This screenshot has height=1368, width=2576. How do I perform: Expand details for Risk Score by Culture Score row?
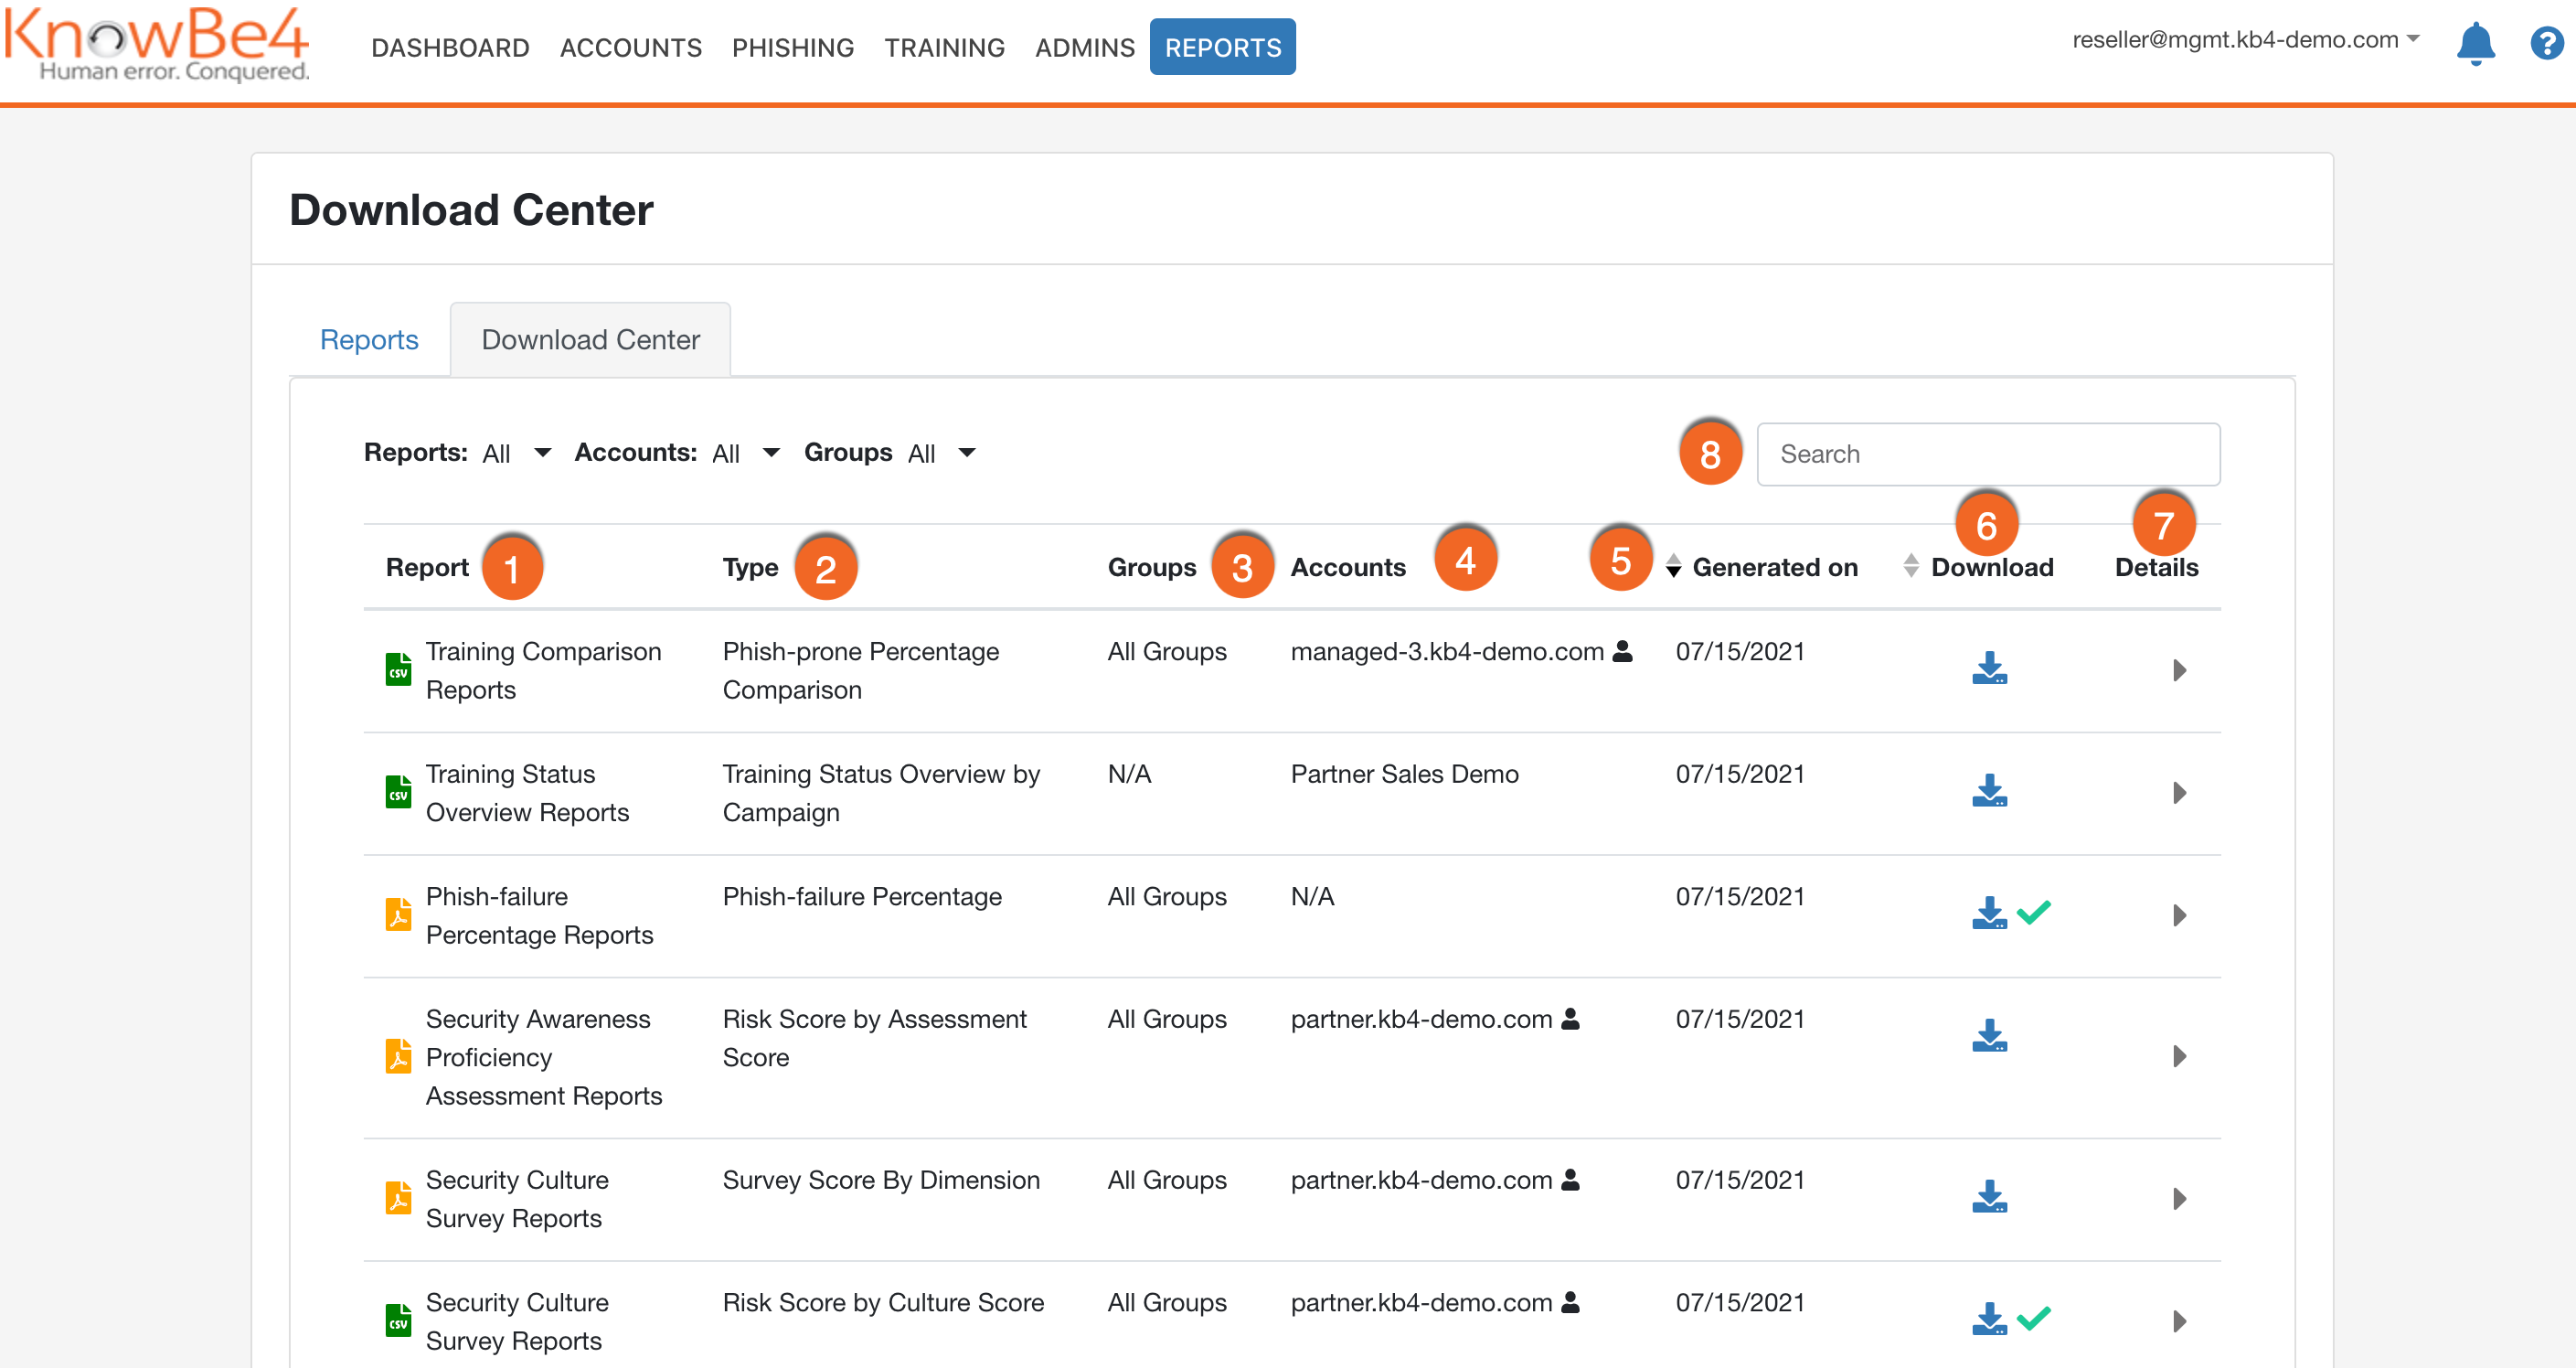[x=2179, y=1320]
